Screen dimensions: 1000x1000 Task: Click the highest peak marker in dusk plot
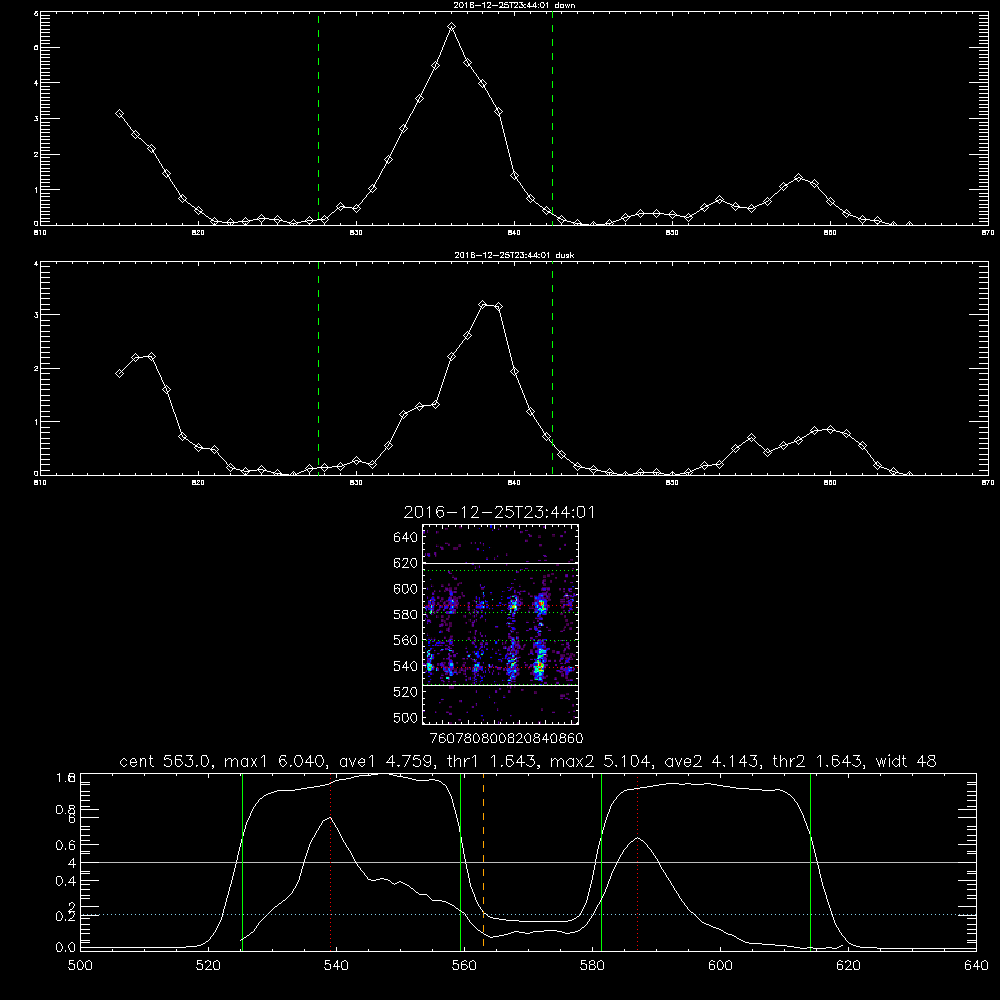[x=483, y=304]
